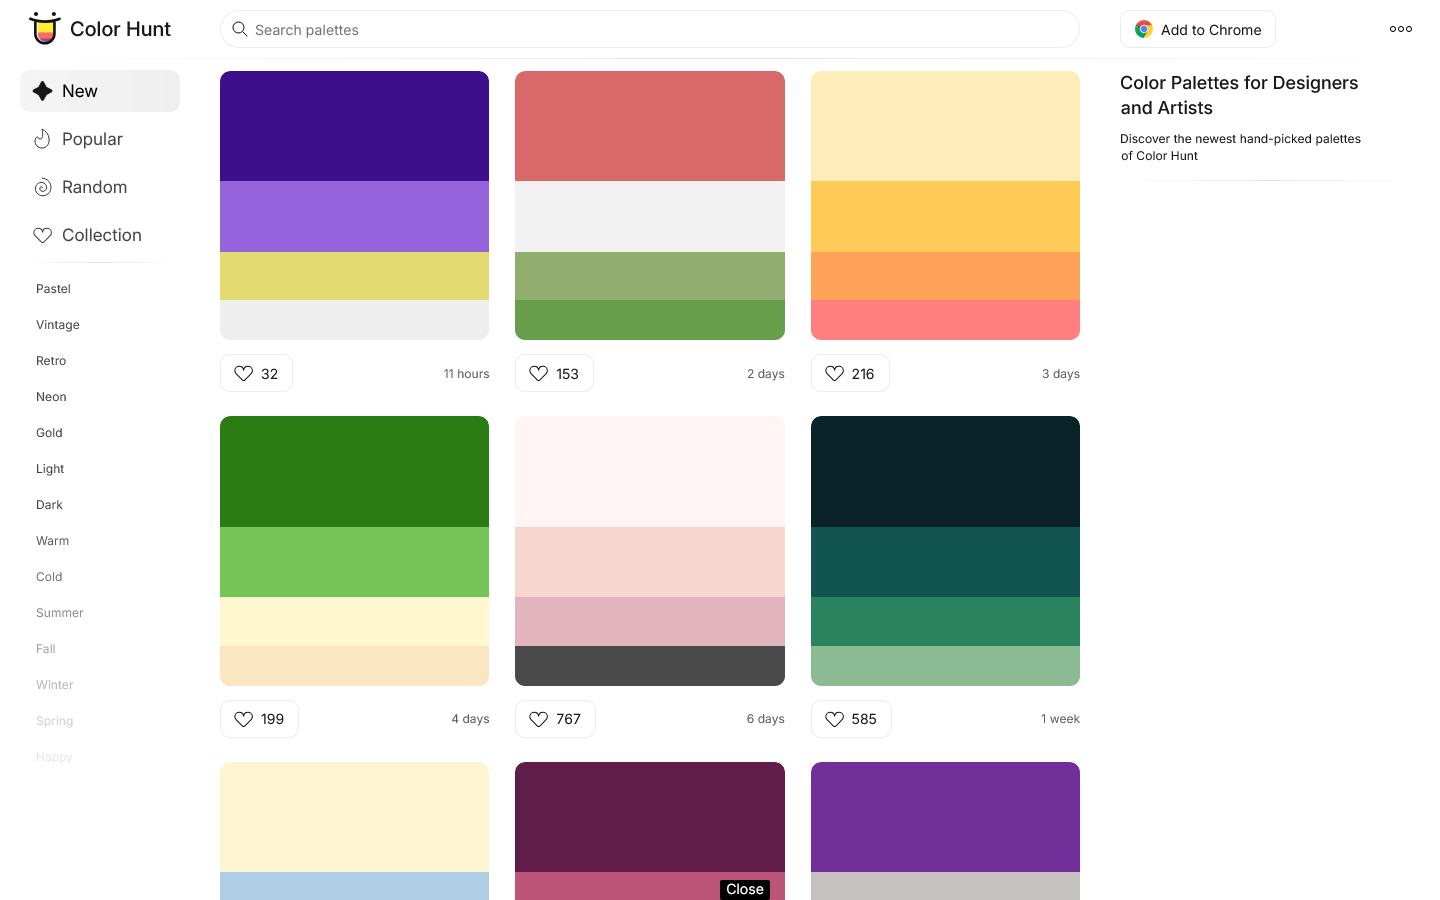
Task: Pick the light green swatch in 199-likes palette
Action: pos(355,562)
